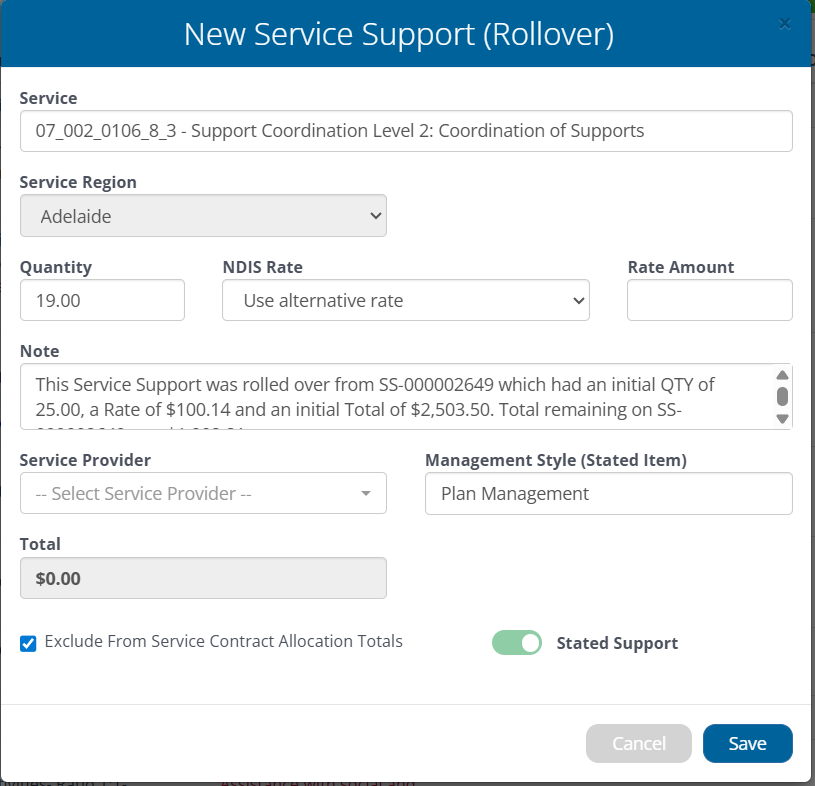Click the New Service Support (Rollover) title
Viewport: 815px width, 786px height.
pos(398,34)
